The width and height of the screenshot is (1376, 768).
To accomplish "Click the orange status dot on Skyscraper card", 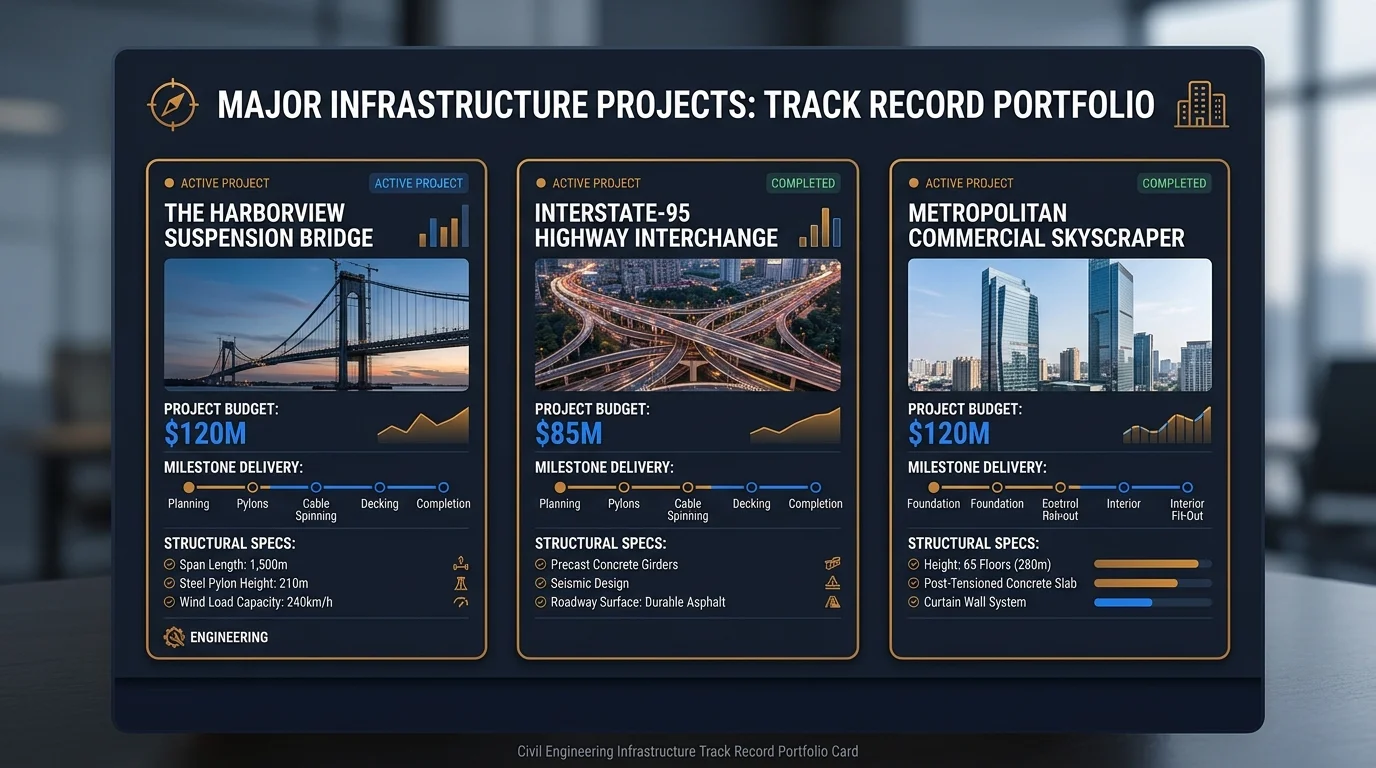I will point(914,183).
